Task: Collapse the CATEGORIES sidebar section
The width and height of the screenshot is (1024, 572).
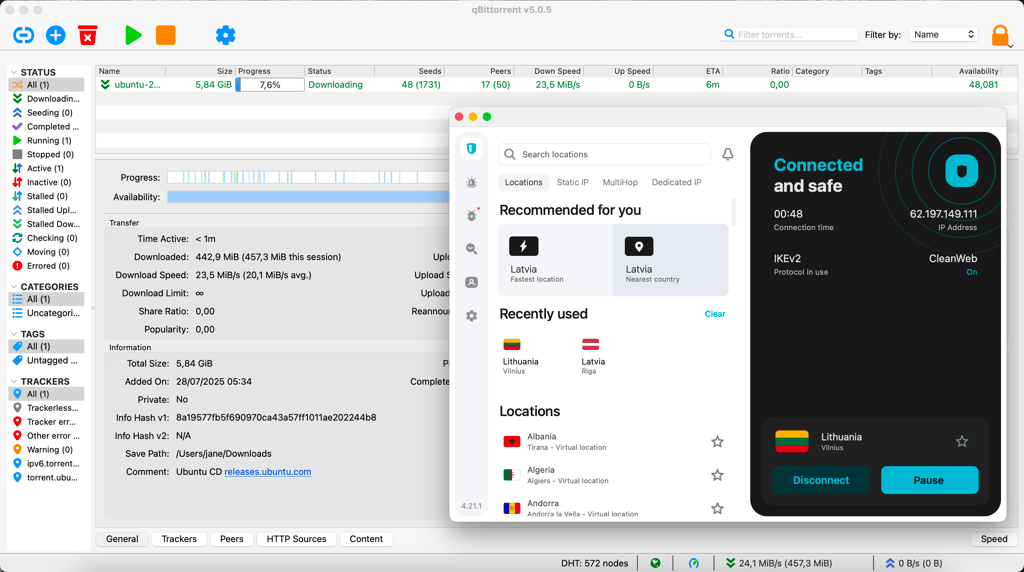Action: tap(14, 287)
